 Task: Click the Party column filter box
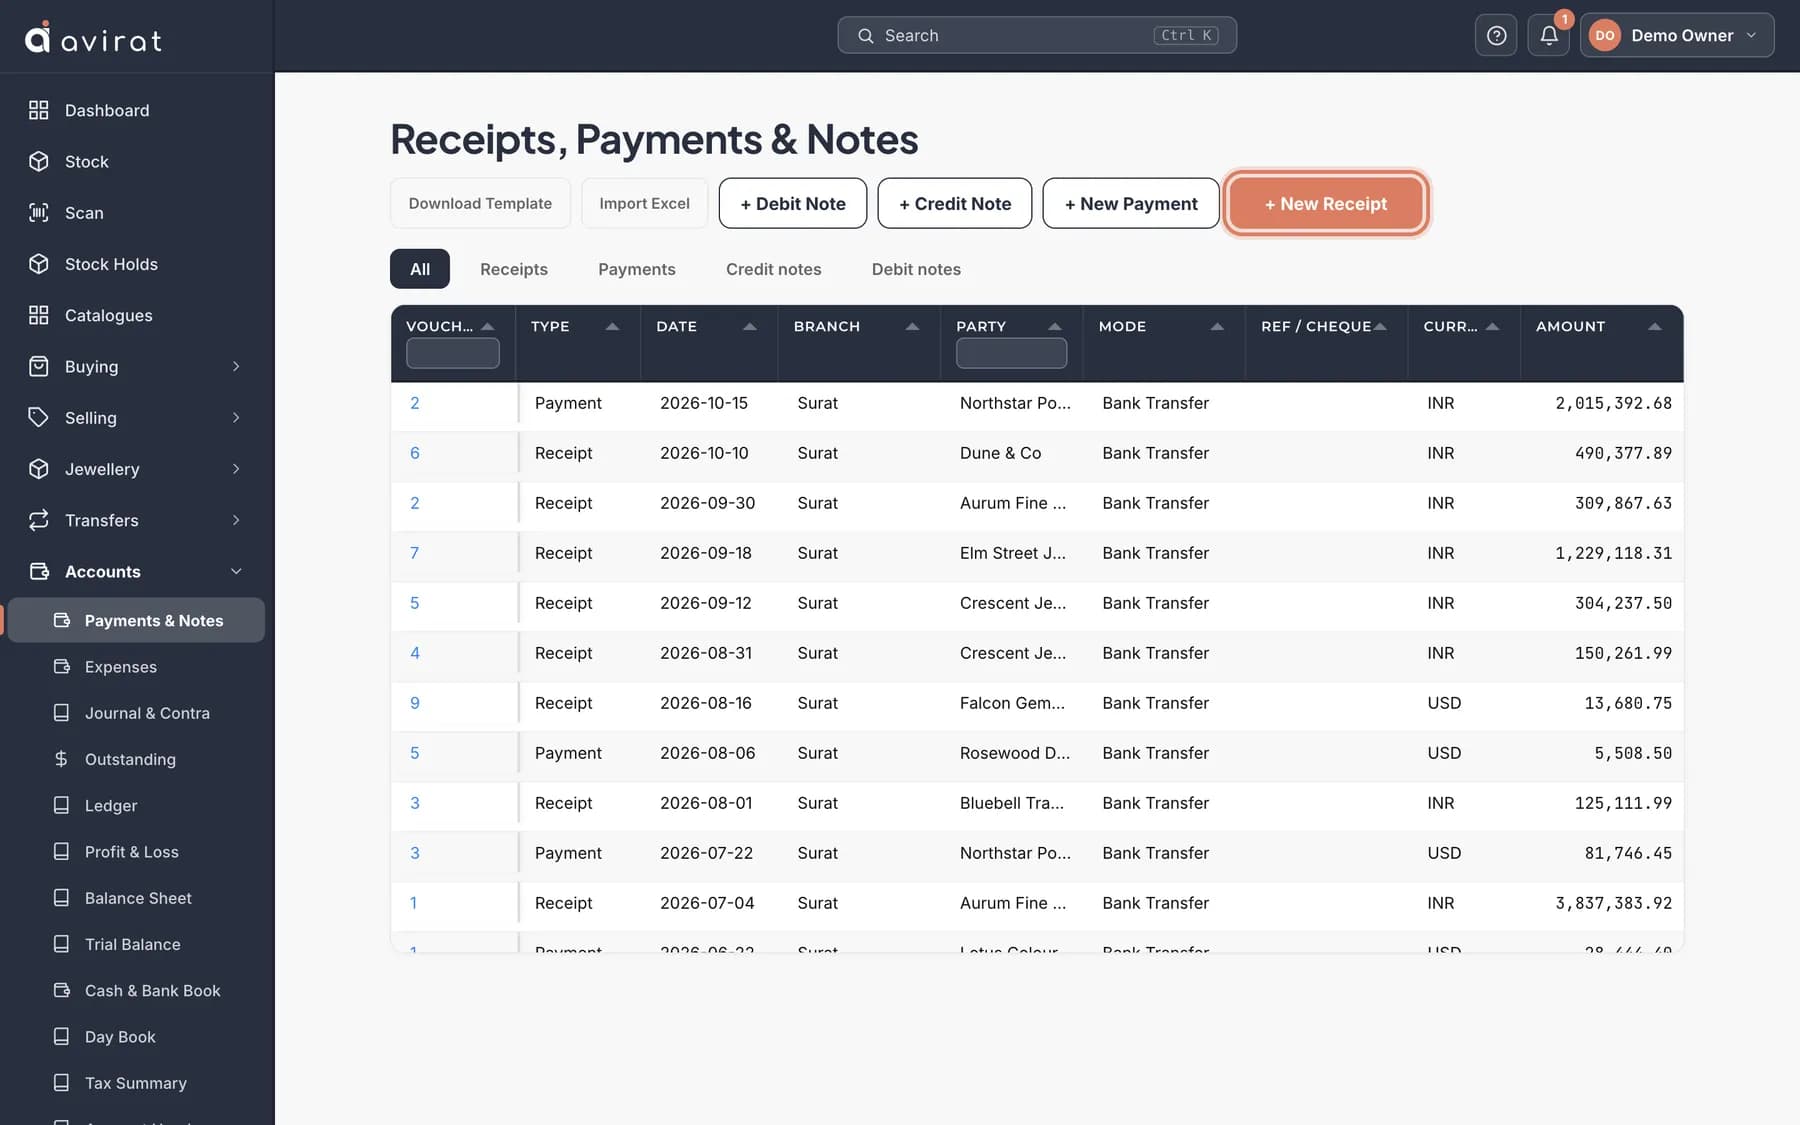(x=1011, y=353)
